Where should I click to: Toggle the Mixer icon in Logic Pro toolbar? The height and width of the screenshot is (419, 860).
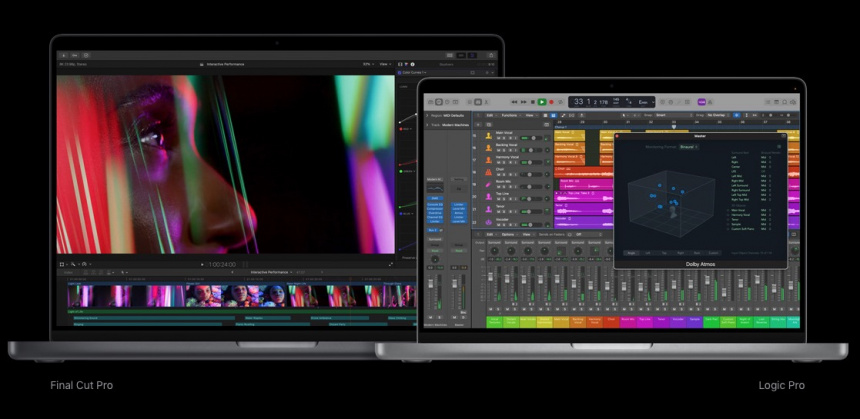[478, 102]
